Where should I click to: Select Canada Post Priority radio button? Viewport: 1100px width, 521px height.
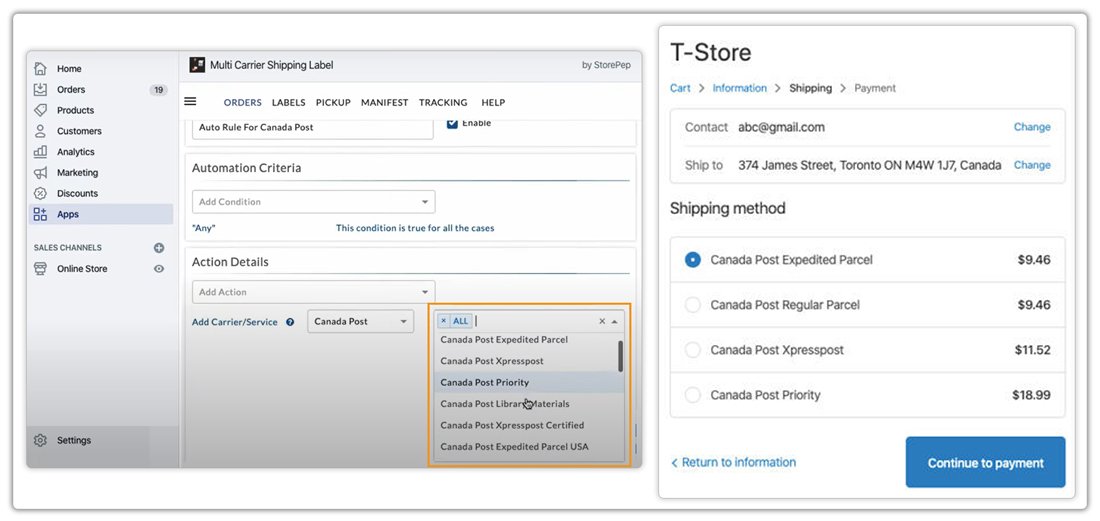coord(692,395)
